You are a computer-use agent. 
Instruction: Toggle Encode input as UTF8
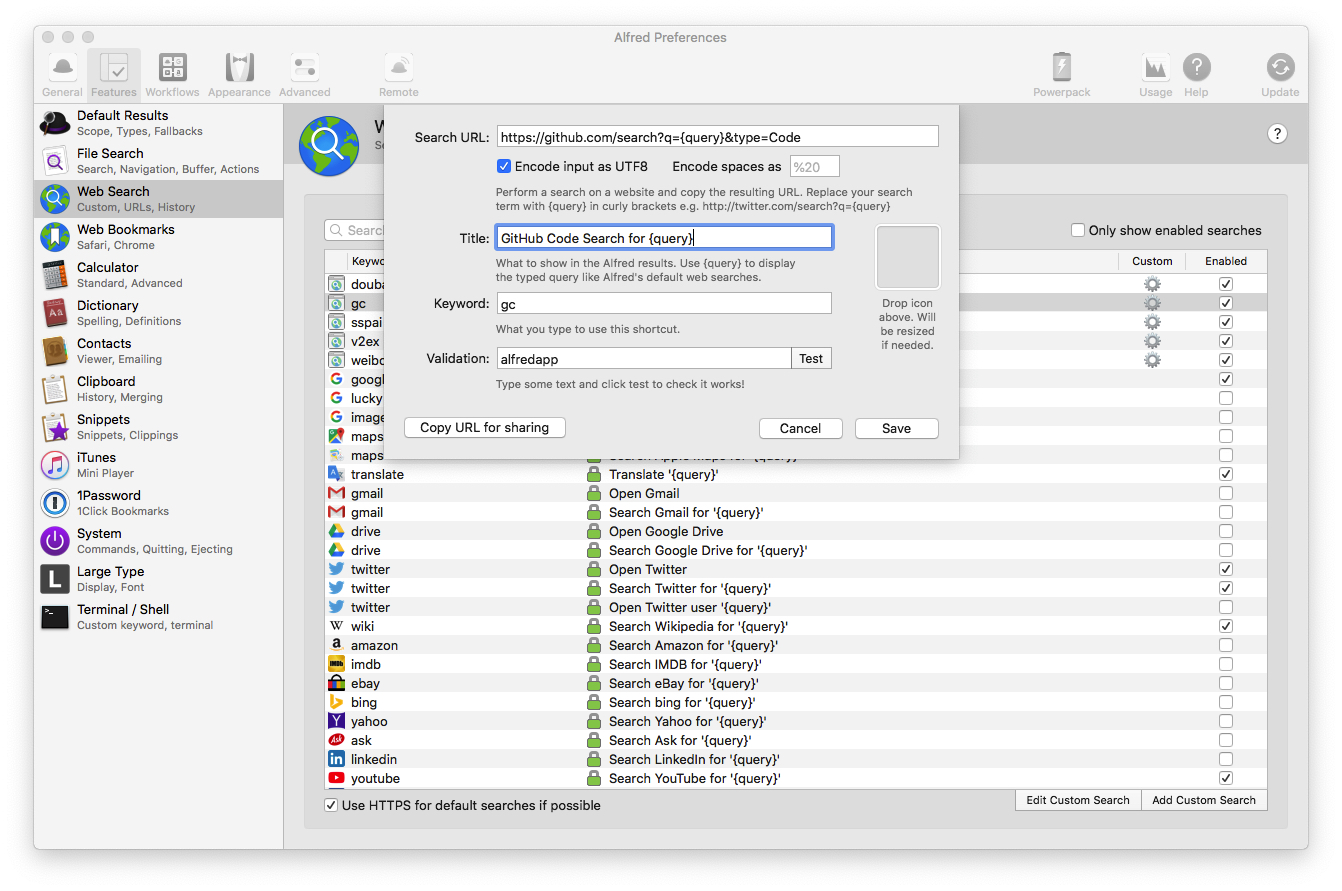click(x=504, y=166)
